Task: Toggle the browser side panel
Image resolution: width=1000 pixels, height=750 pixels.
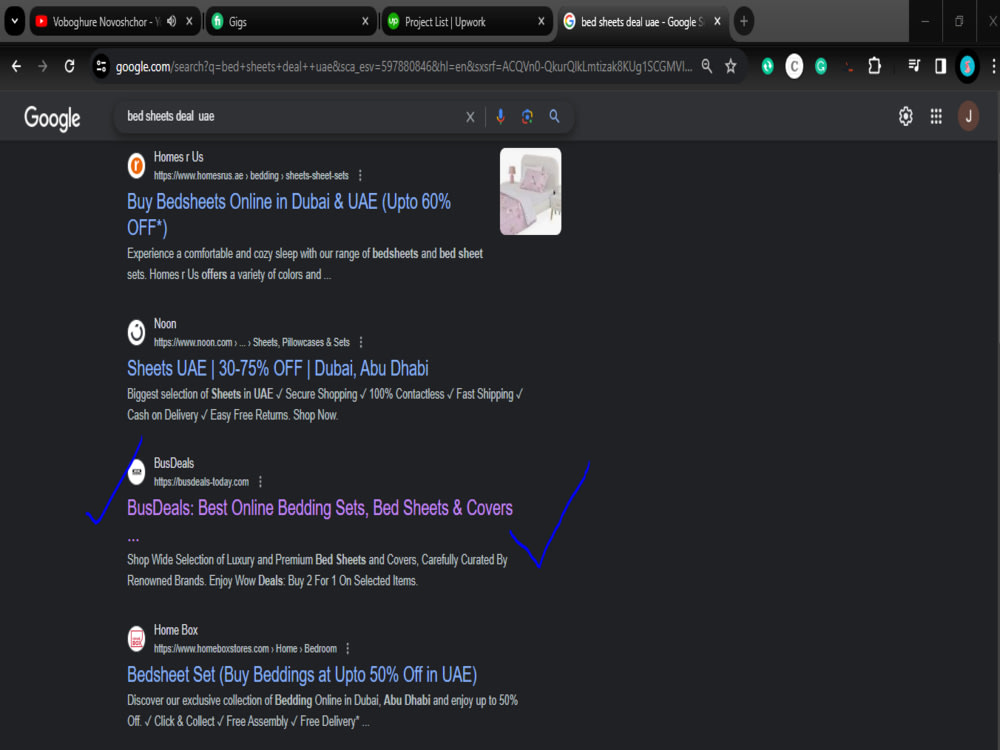Action: [x=941, y=66]
